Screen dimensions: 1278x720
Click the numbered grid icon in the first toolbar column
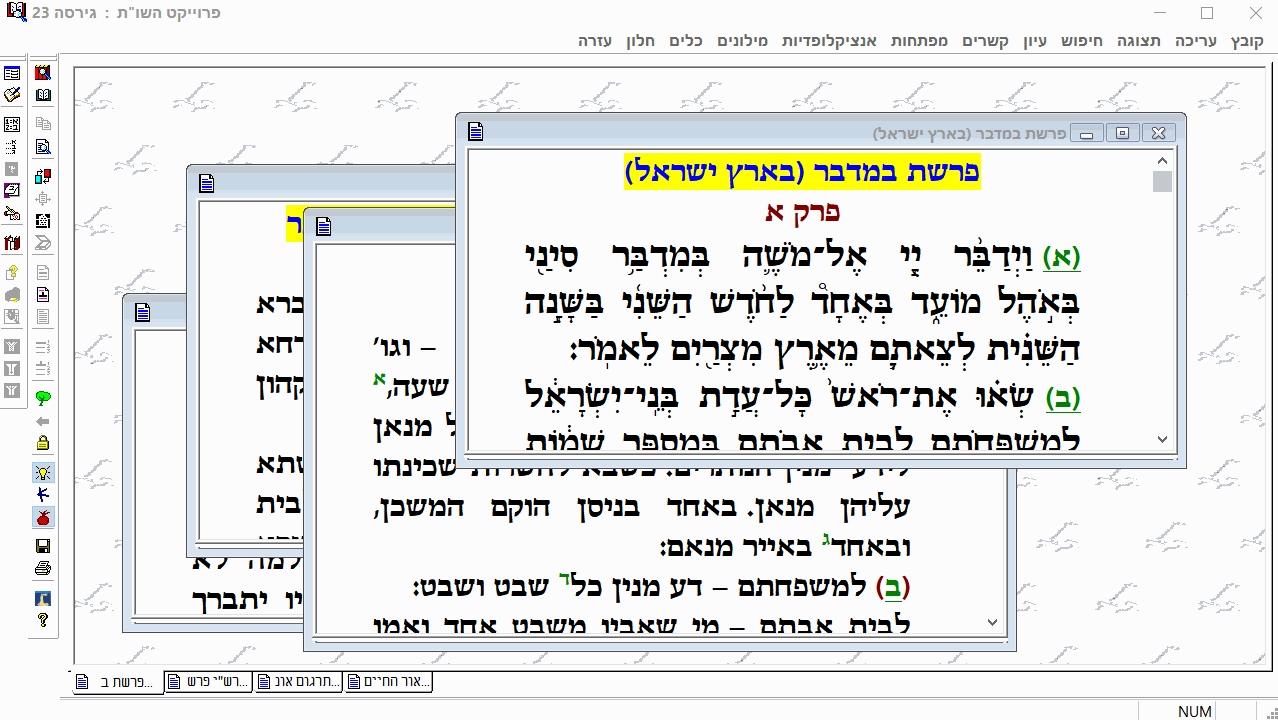click(12, 125)
